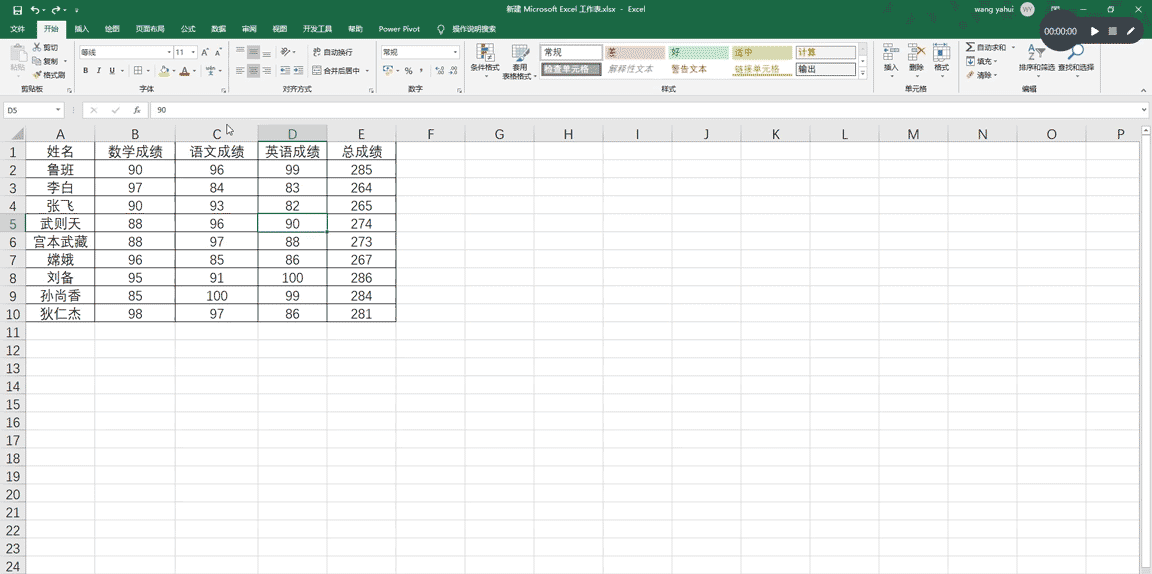Toggle bold formatting (B)
This screenshot has height=574, width=1152.
(x=85, y=71)
